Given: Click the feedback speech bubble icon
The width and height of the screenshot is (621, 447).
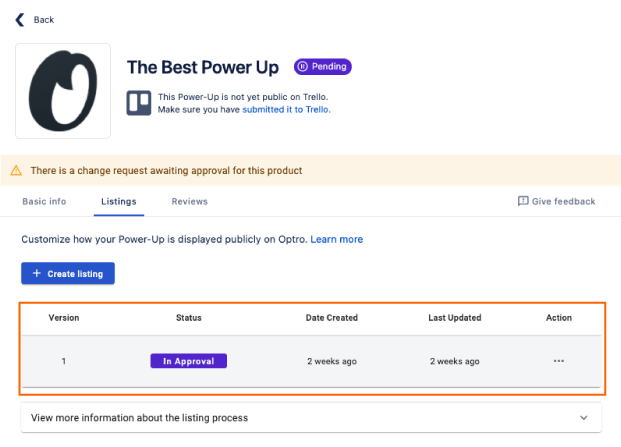Looking at the screenshot, I should click(523, 201).
